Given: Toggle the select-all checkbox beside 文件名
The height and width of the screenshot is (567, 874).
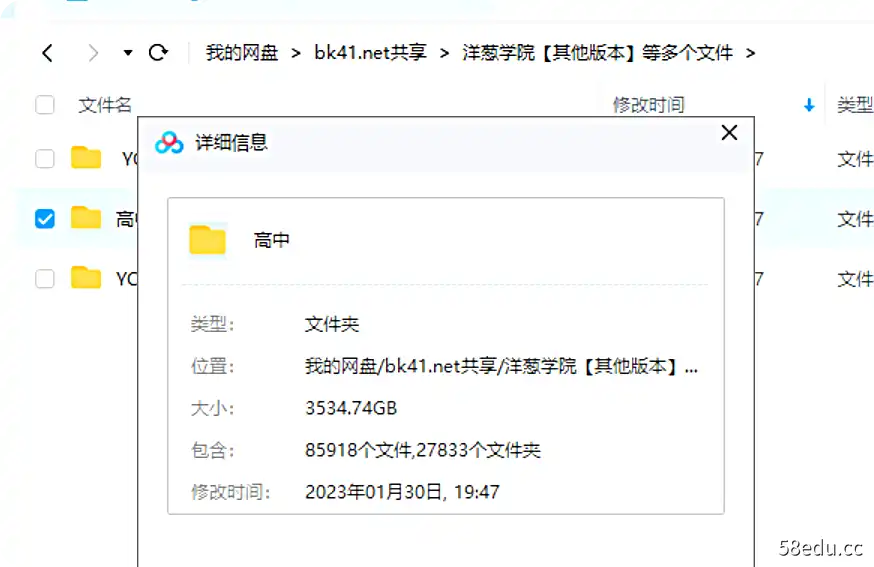Looking at the screenshot, I should 45,105.
